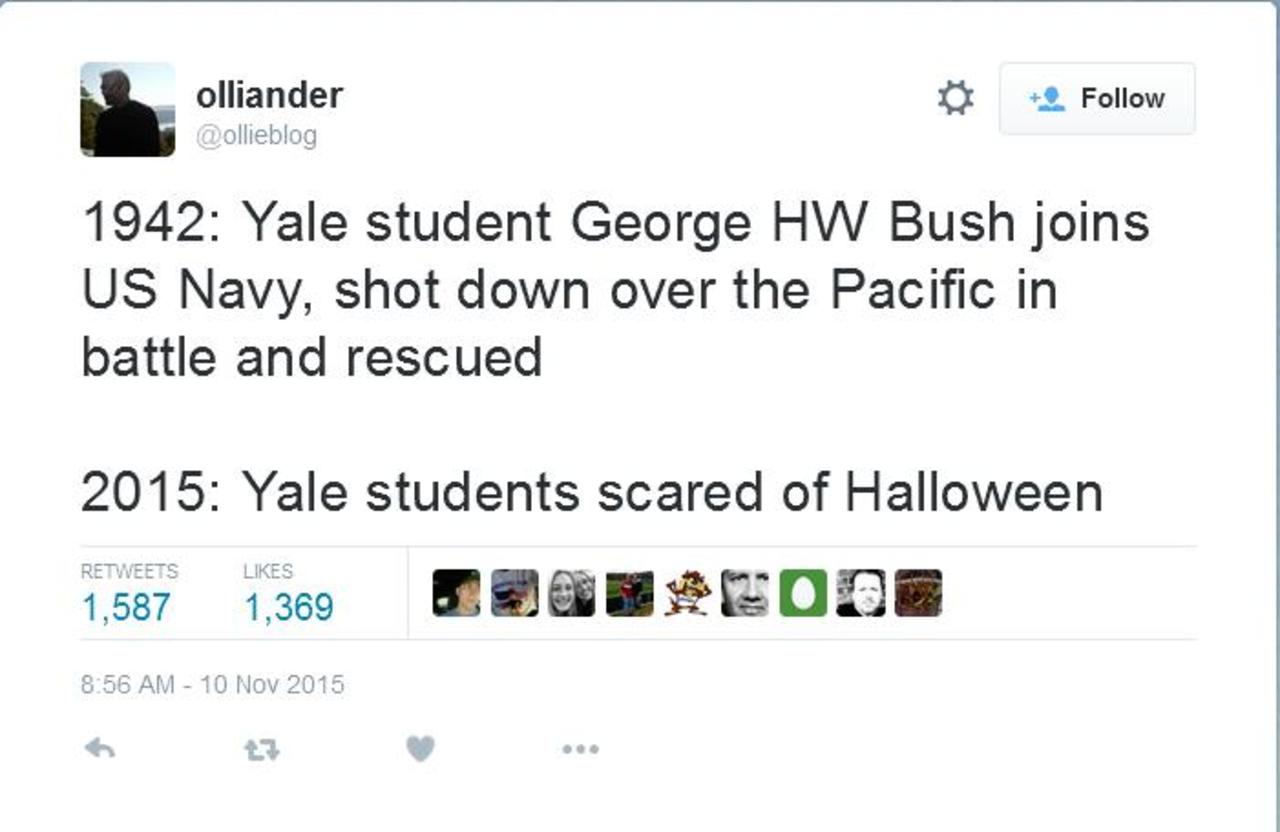
Task: Select the first liker avatar in the row
Action: (456, 593)
